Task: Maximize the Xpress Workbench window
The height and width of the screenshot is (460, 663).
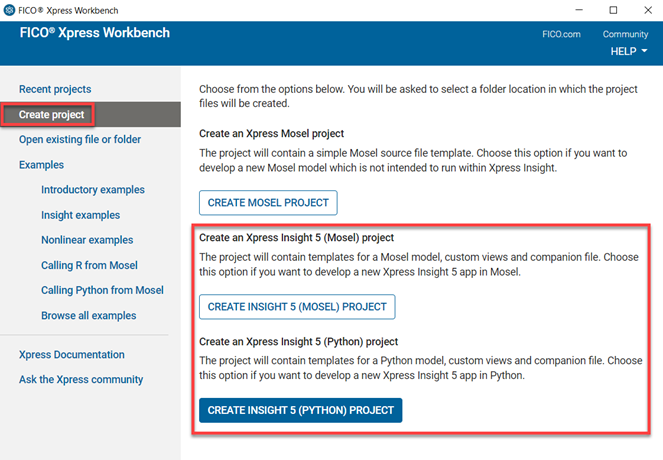Action: pyautogui.click(x=613, y=9)
